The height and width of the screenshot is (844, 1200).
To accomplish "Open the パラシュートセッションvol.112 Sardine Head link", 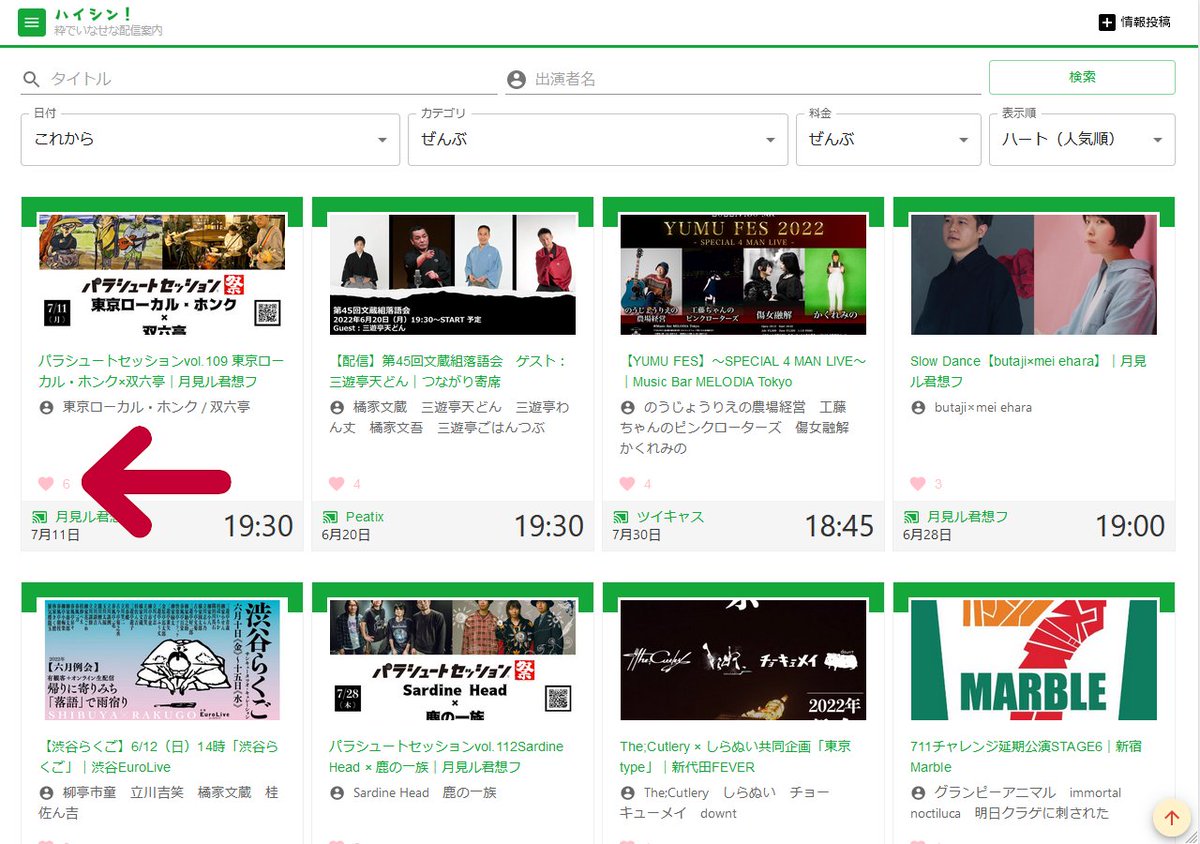I will point(446,757).
